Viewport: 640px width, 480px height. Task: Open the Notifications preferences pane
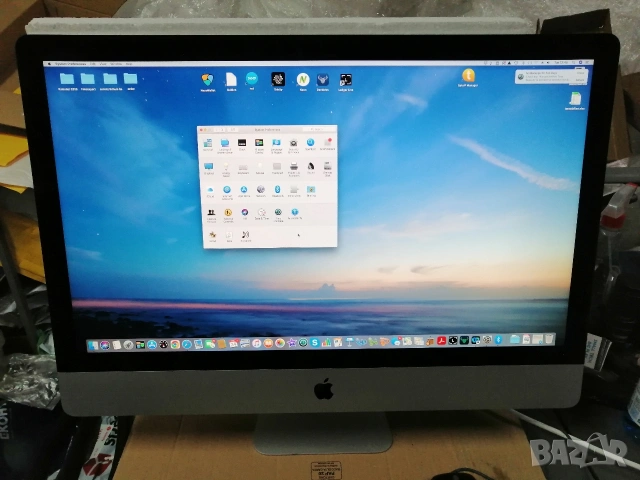point(327,144)
